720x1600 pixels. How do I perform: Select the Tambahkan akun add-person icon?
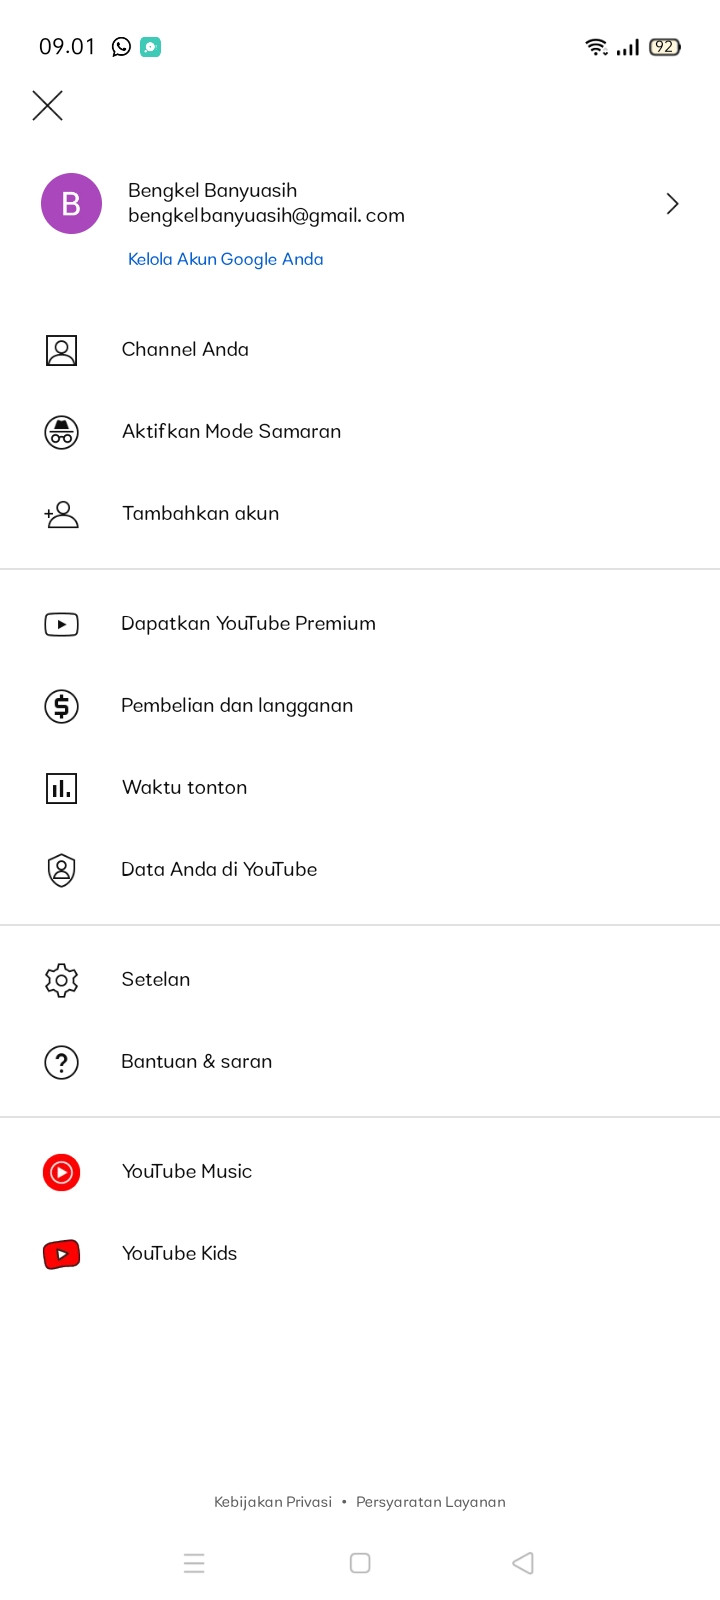point(61,514)
